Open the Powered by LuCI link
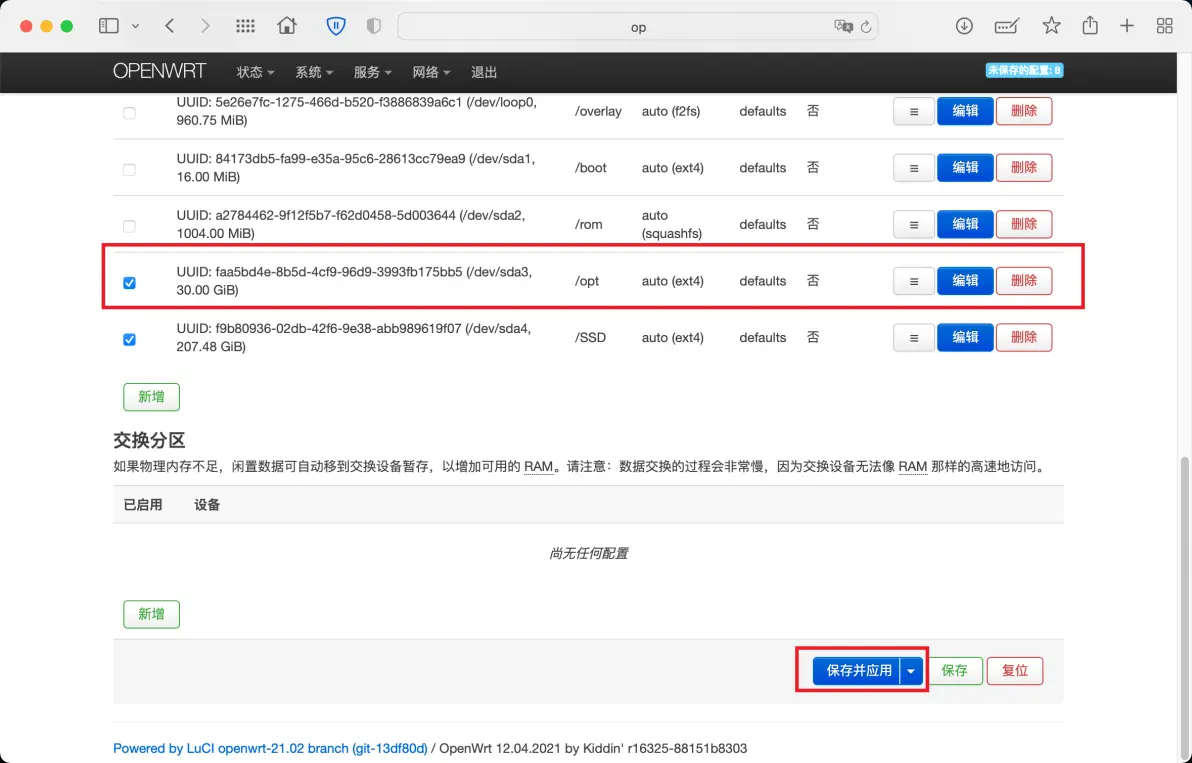Viewport: 1192px width, 763px height. (x=271, y=749)
